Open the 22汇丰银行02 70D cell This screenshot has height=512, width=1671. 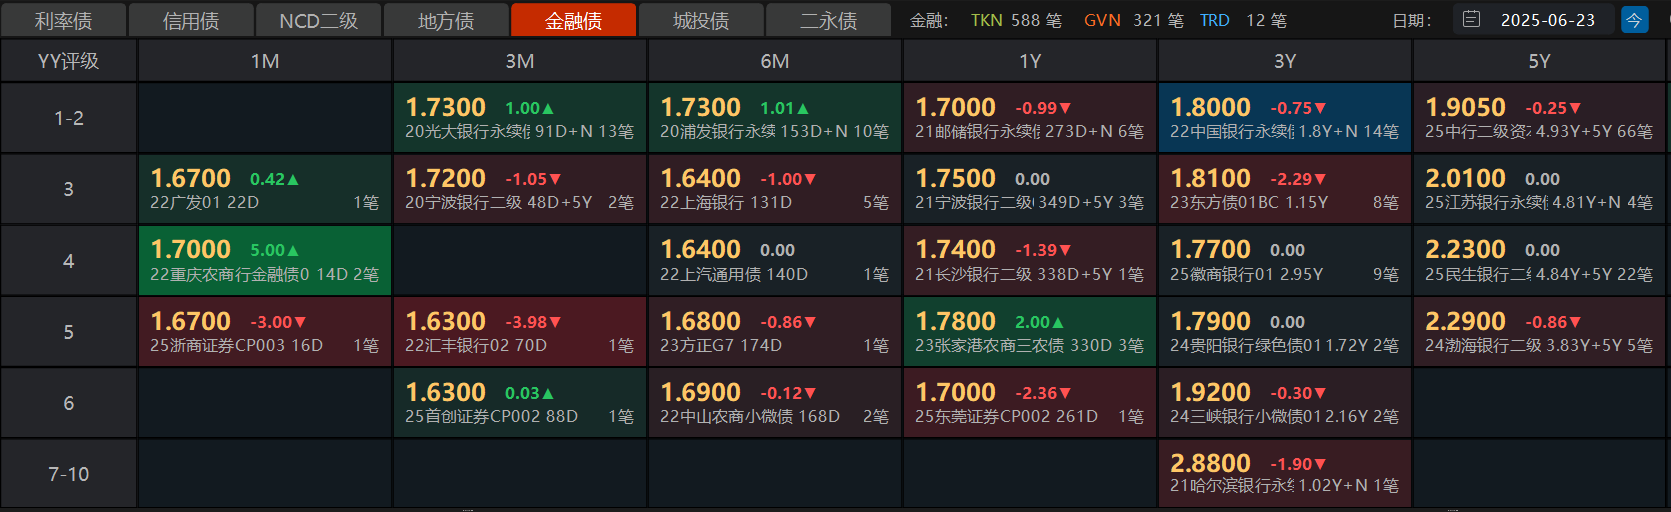(520, 332)
